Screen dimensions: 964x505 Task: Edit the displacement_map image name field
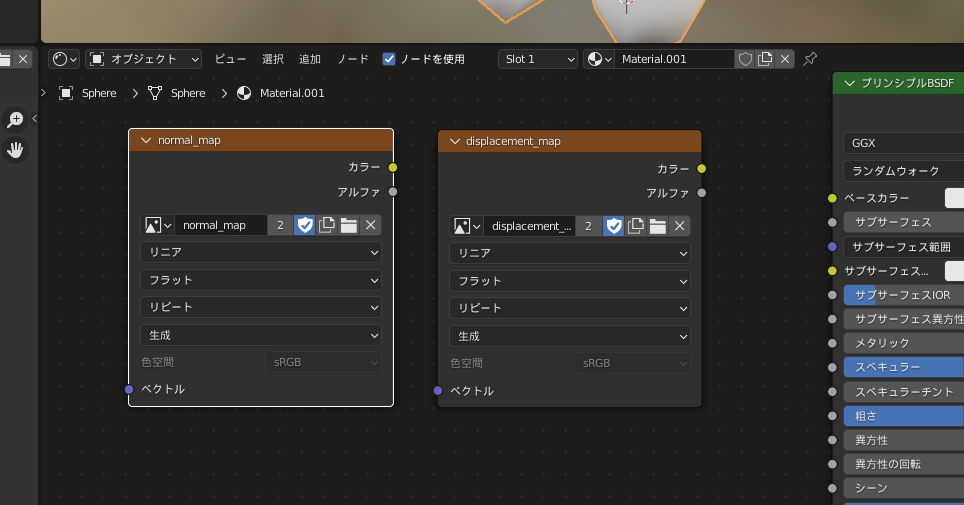click(x=530, y=226)
